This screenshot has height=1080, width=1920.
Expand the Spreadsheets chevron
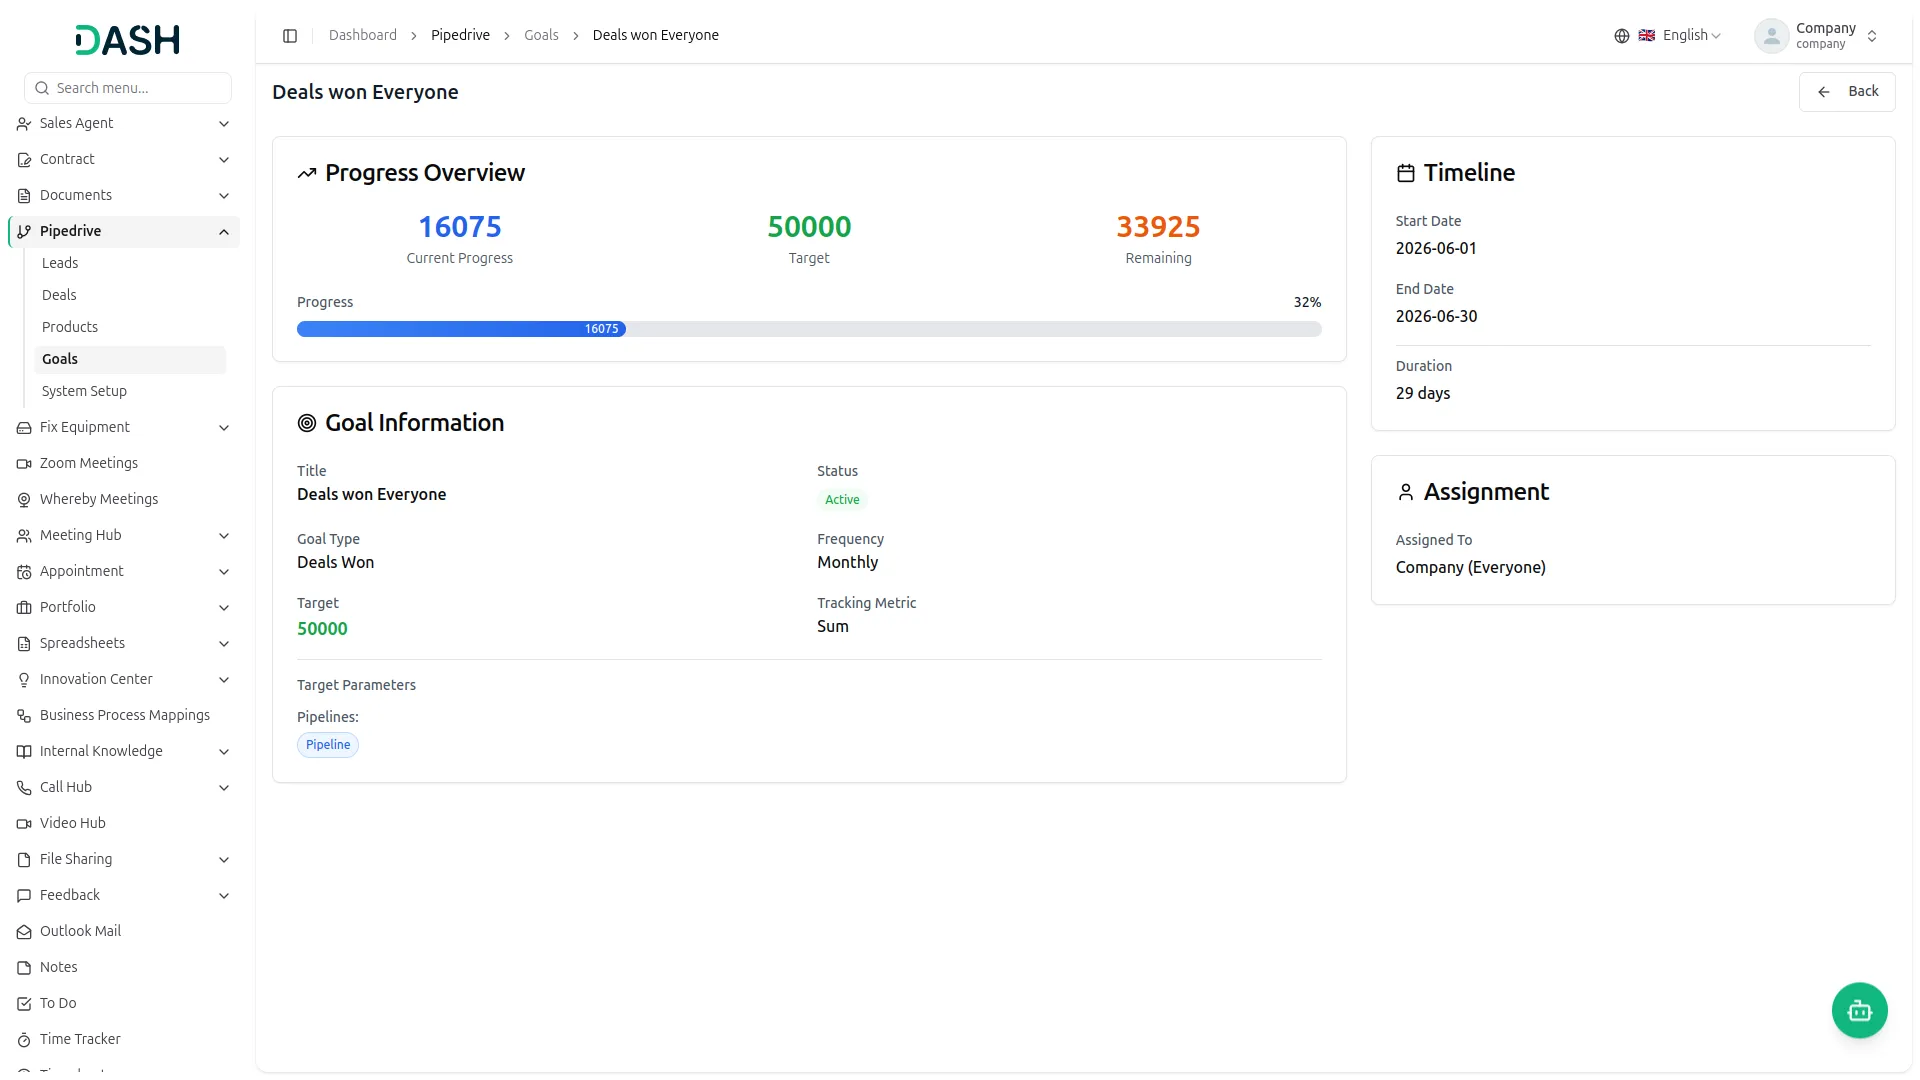point(224,644)
